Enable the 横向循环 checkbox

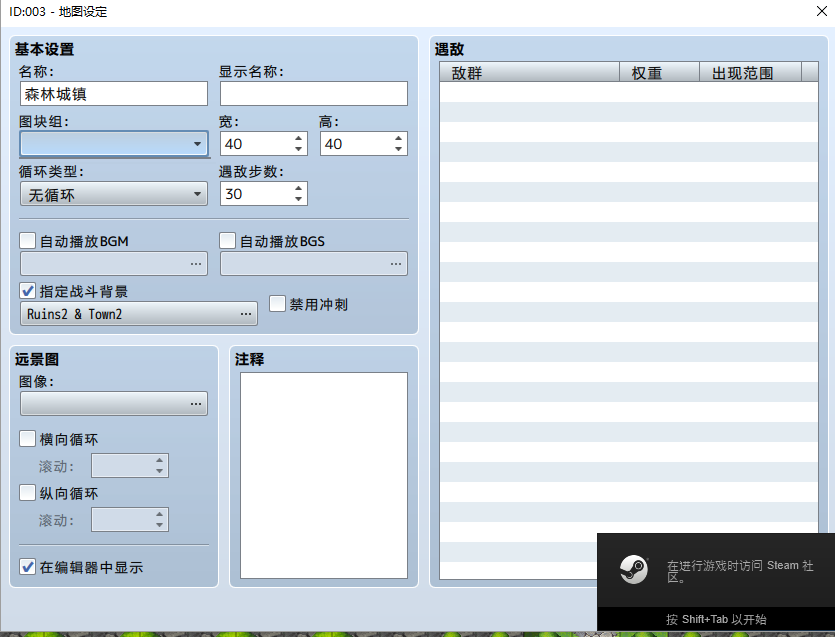click(28, 439)
